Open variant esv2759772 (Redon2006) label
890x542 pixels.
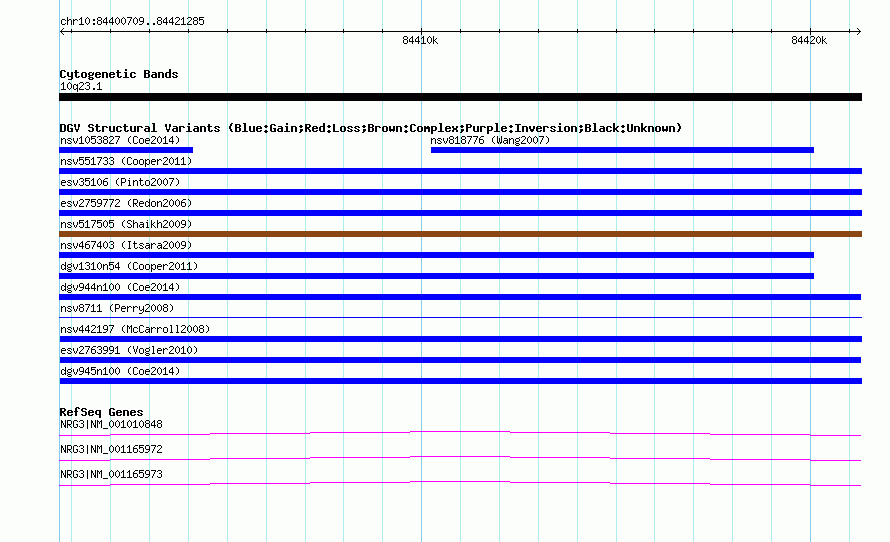click(126, 203)
